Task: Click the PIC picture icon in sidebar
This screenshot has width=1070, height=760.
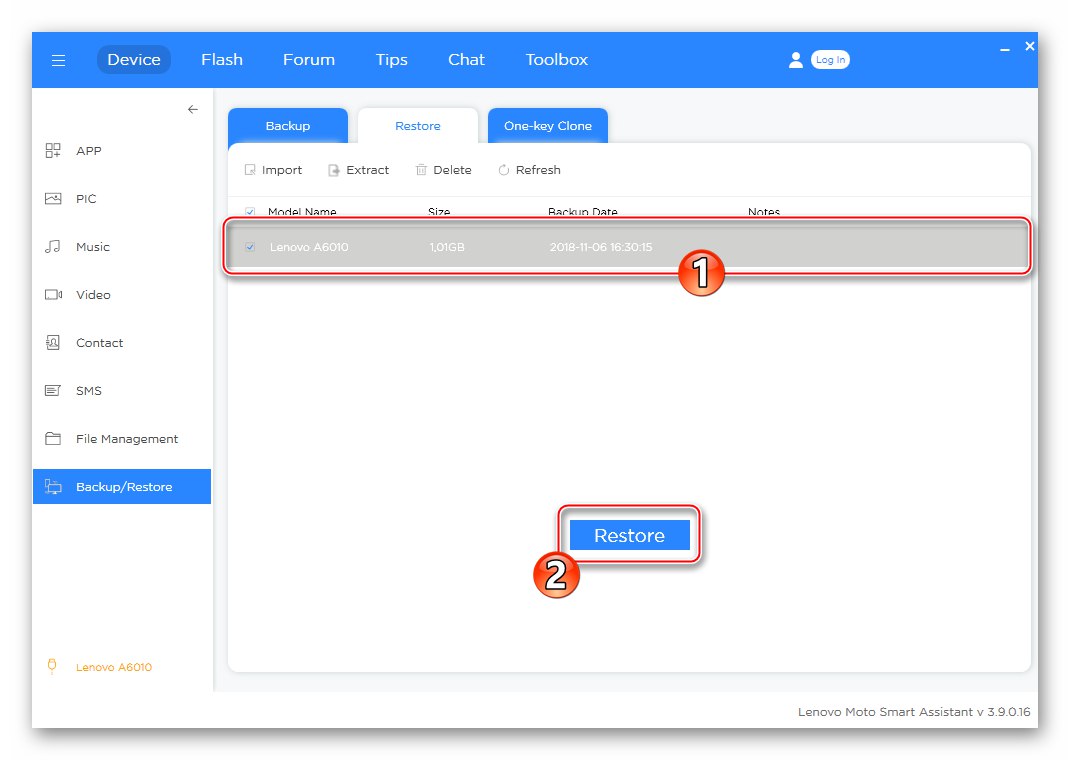Action: tap(53, 199)
